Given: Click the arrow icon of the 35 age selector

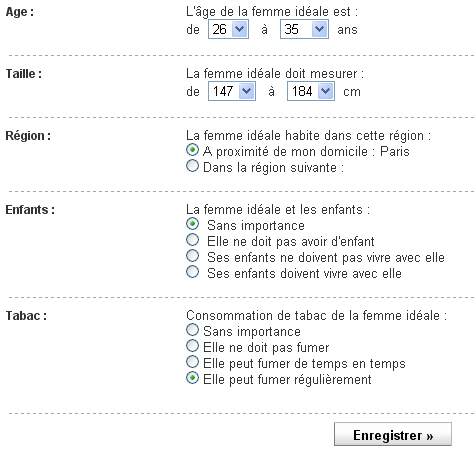Looking at the screenshot, I should [x=319, y=29].
